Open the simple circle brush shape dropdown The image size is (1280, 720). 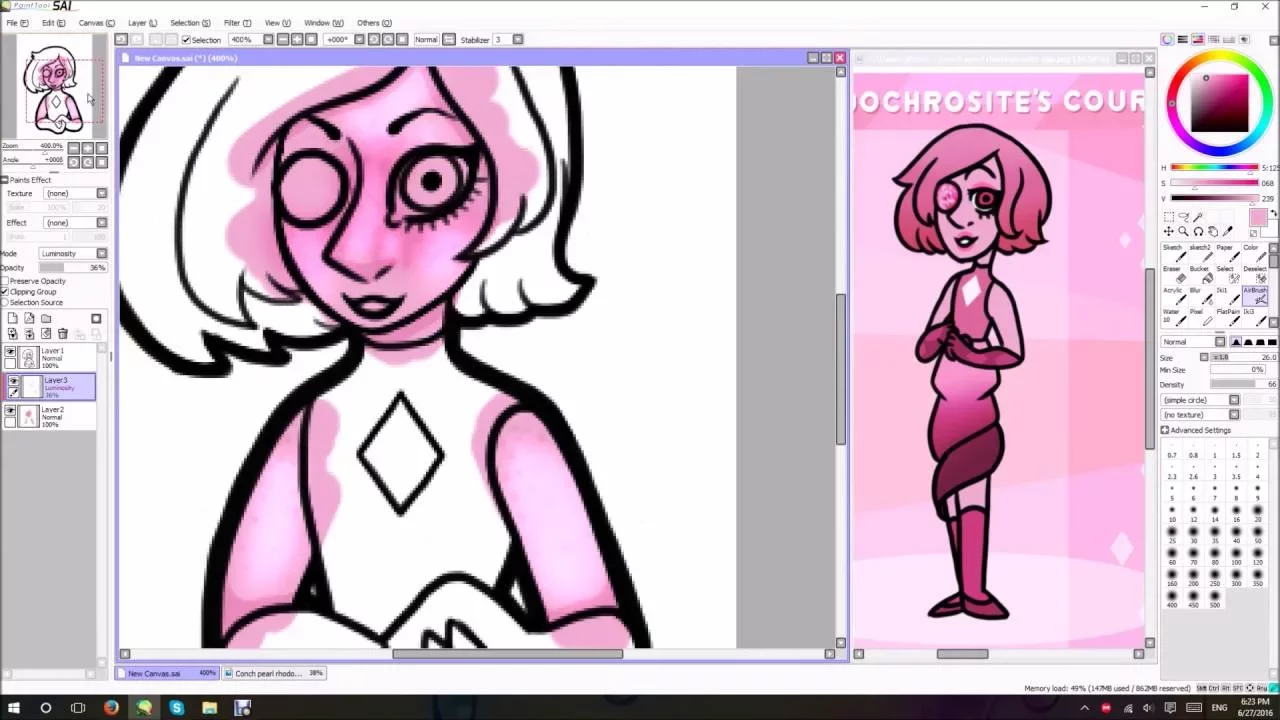point(1200,400)
